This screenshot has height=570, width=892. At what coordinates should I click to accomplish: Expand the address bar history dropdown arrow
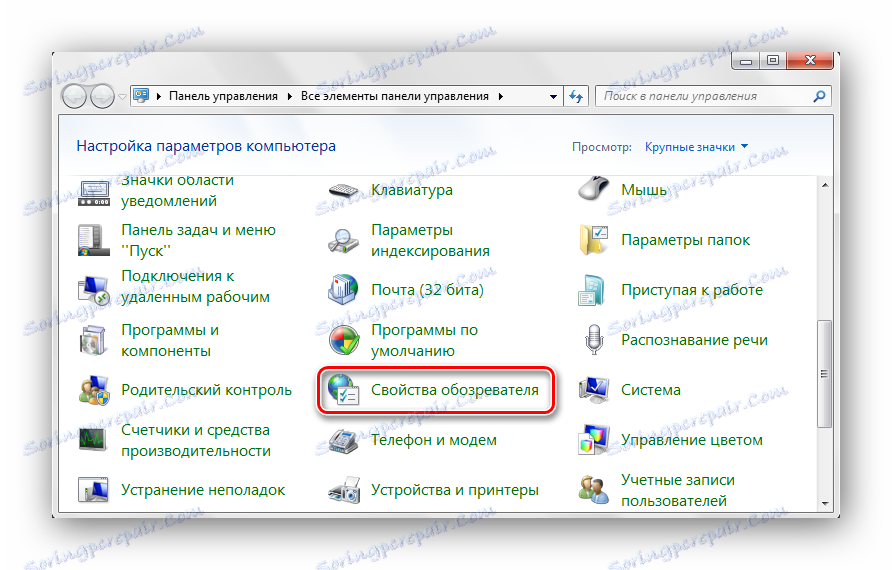pos(553,97)
